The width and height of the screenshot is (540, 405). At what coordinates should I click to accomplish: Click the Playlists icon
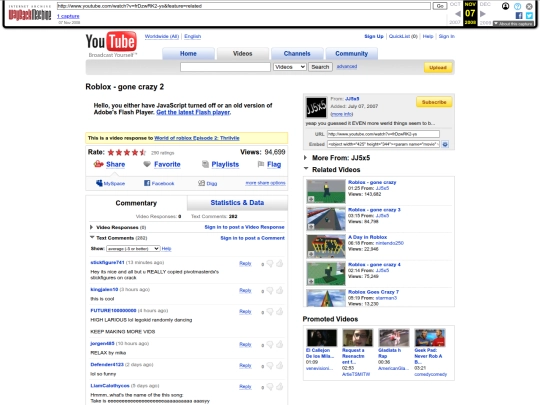(205, 164)
